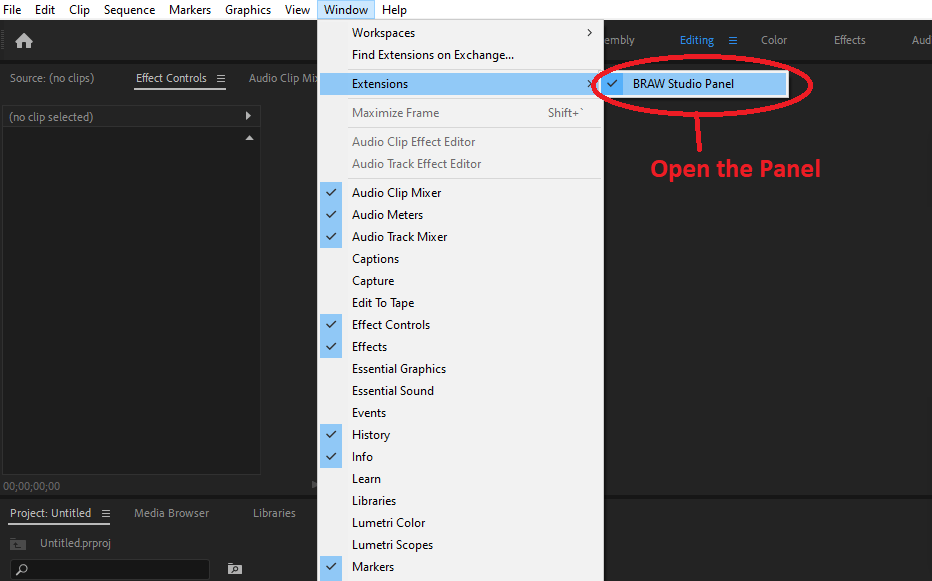
Task: Expand the (no clip selected) arrow
Action: (x=248, y=115)
